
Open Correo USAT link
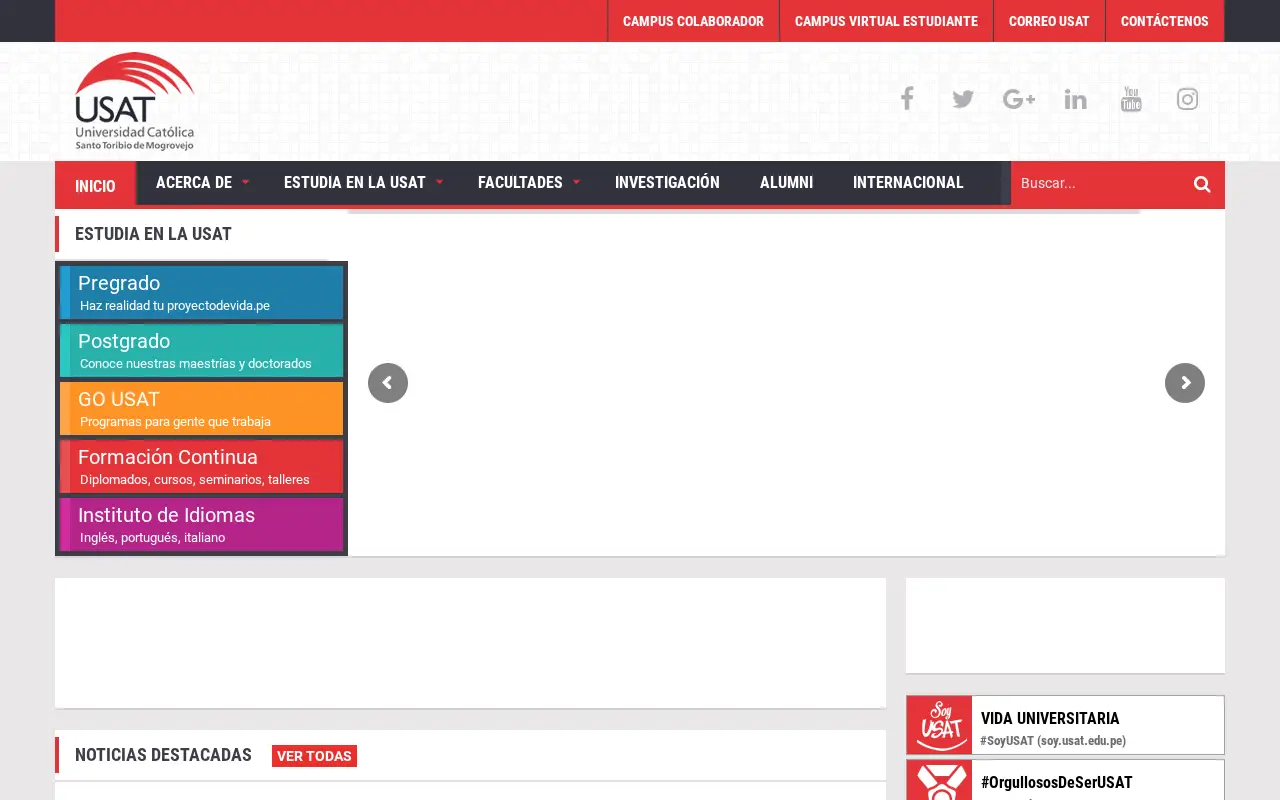[1049, 21]
